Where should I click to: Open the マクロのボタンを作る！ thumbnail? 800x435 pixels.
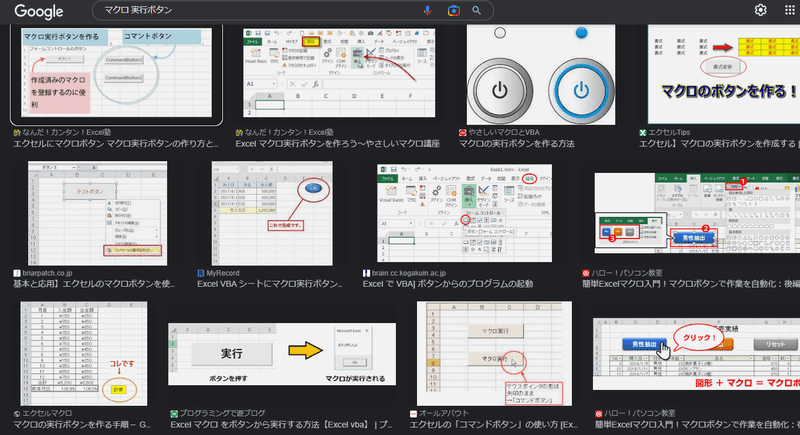tap(723, 74)
